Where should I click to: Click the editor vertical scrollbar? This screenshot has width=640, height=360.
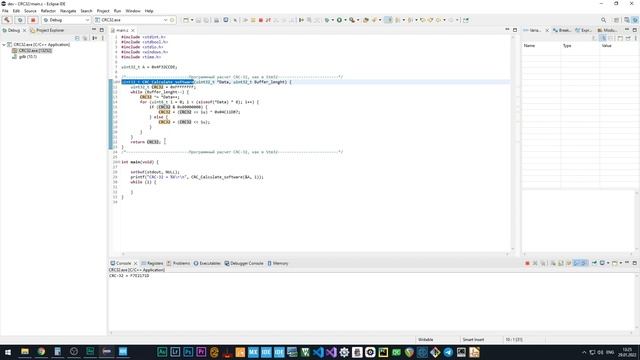[513, 143]
